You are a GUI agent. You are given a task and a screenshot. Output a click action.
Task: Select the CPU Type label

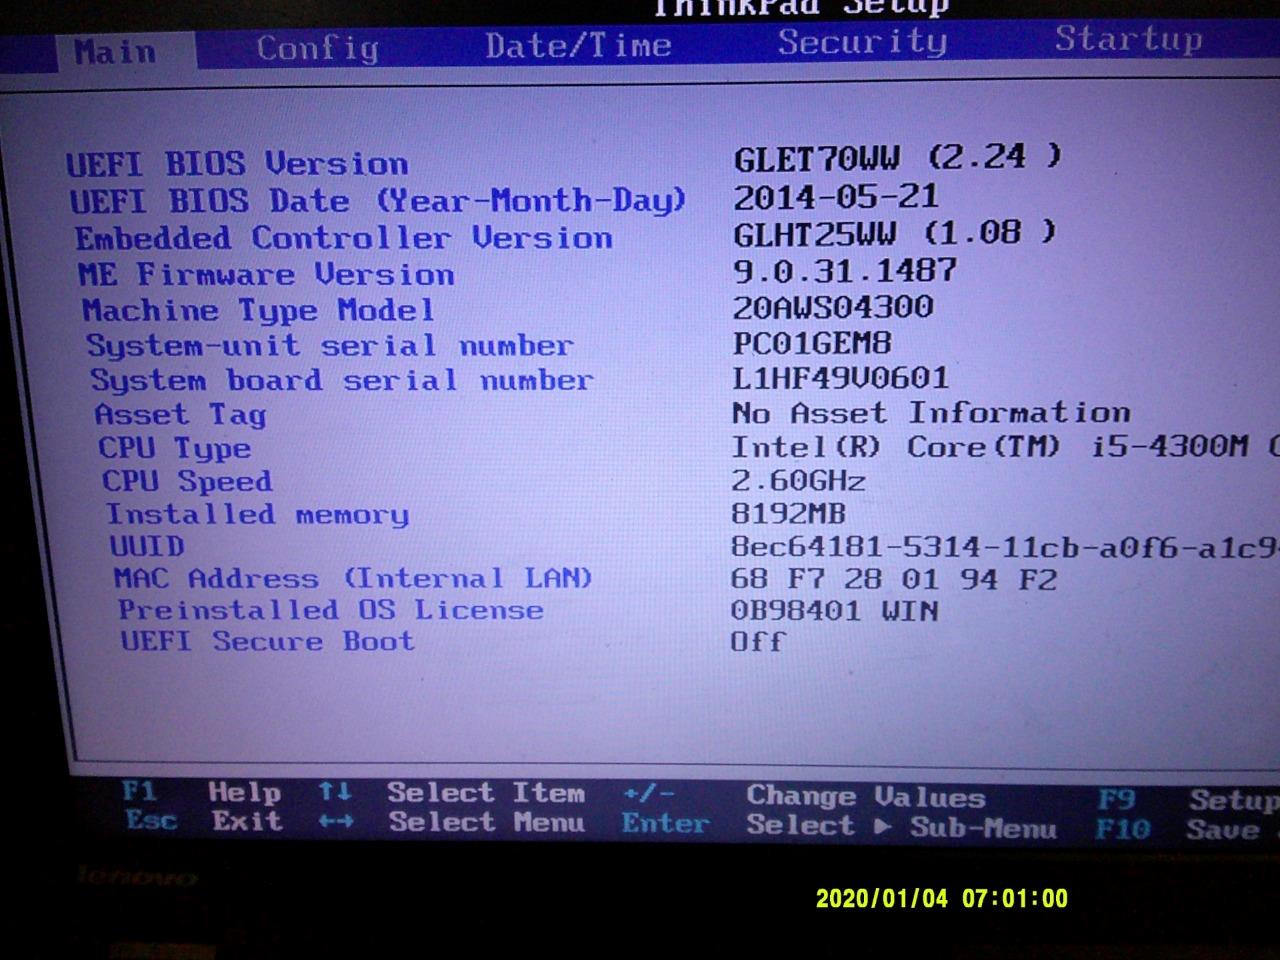tap(175, 448)
